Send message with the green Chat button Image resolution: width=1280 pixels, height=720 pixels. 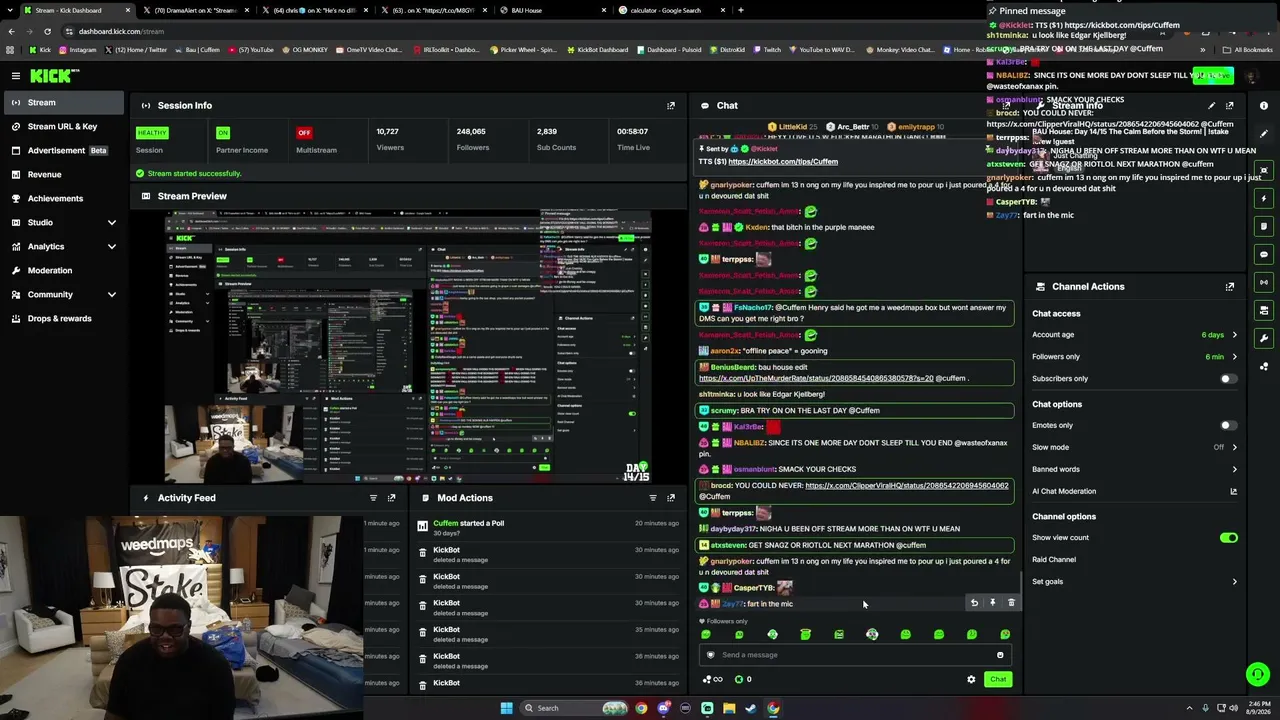coord(998,679)
